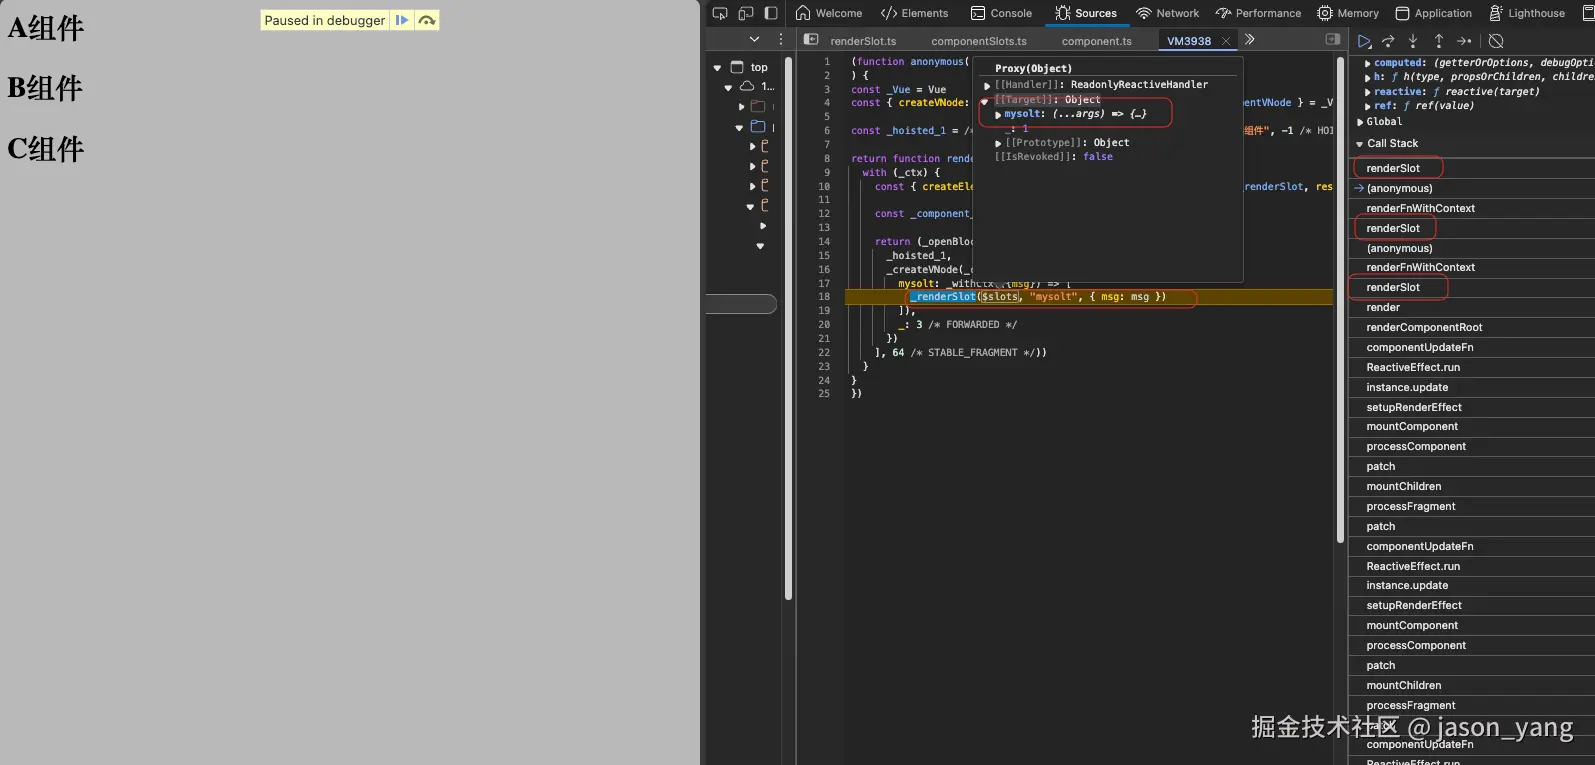Show more file tabs with the chevron

(x=1249, y=40)
